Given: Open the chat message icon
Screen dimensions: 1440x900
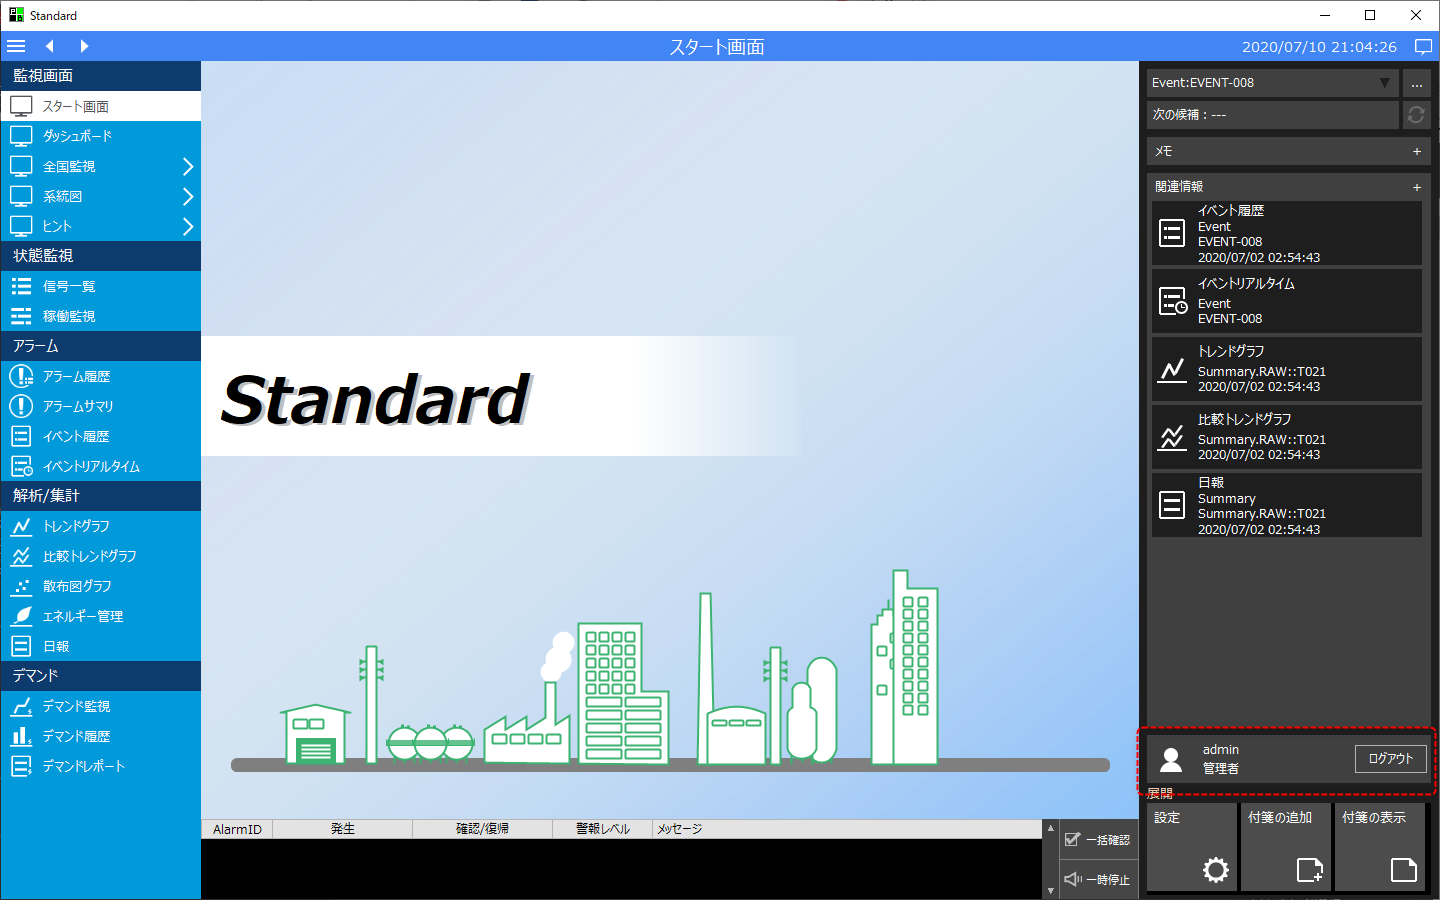Looking at the screenshot, I should point(1423,47).
